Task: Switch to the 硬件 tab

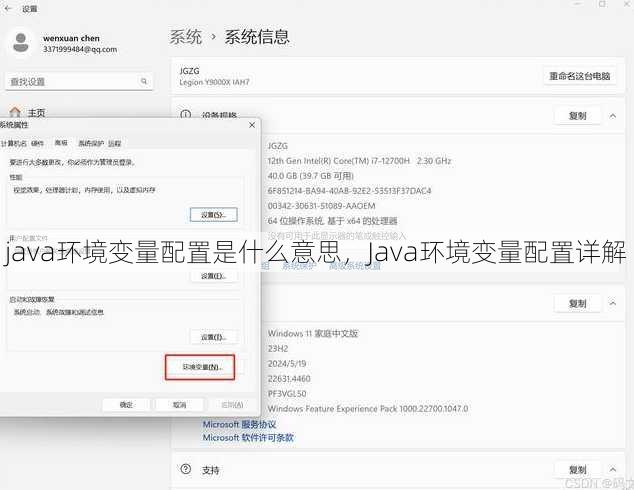Action: (x=37, y=143)
